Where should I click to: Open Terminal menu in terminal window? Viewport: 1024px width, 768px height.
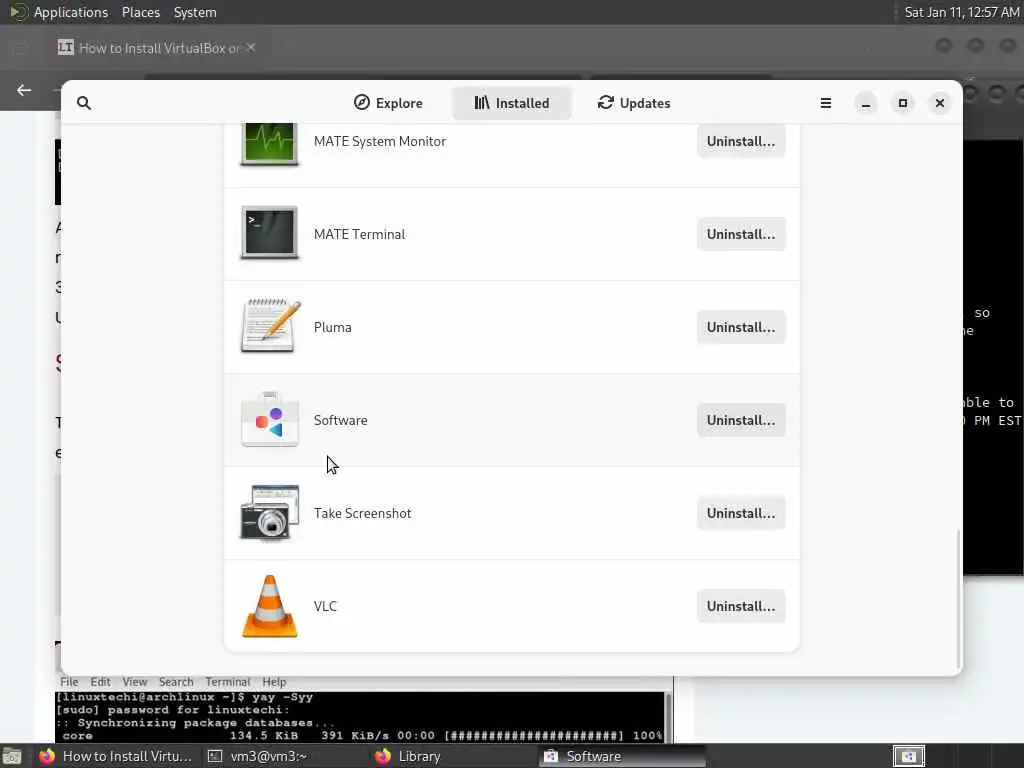227,682
